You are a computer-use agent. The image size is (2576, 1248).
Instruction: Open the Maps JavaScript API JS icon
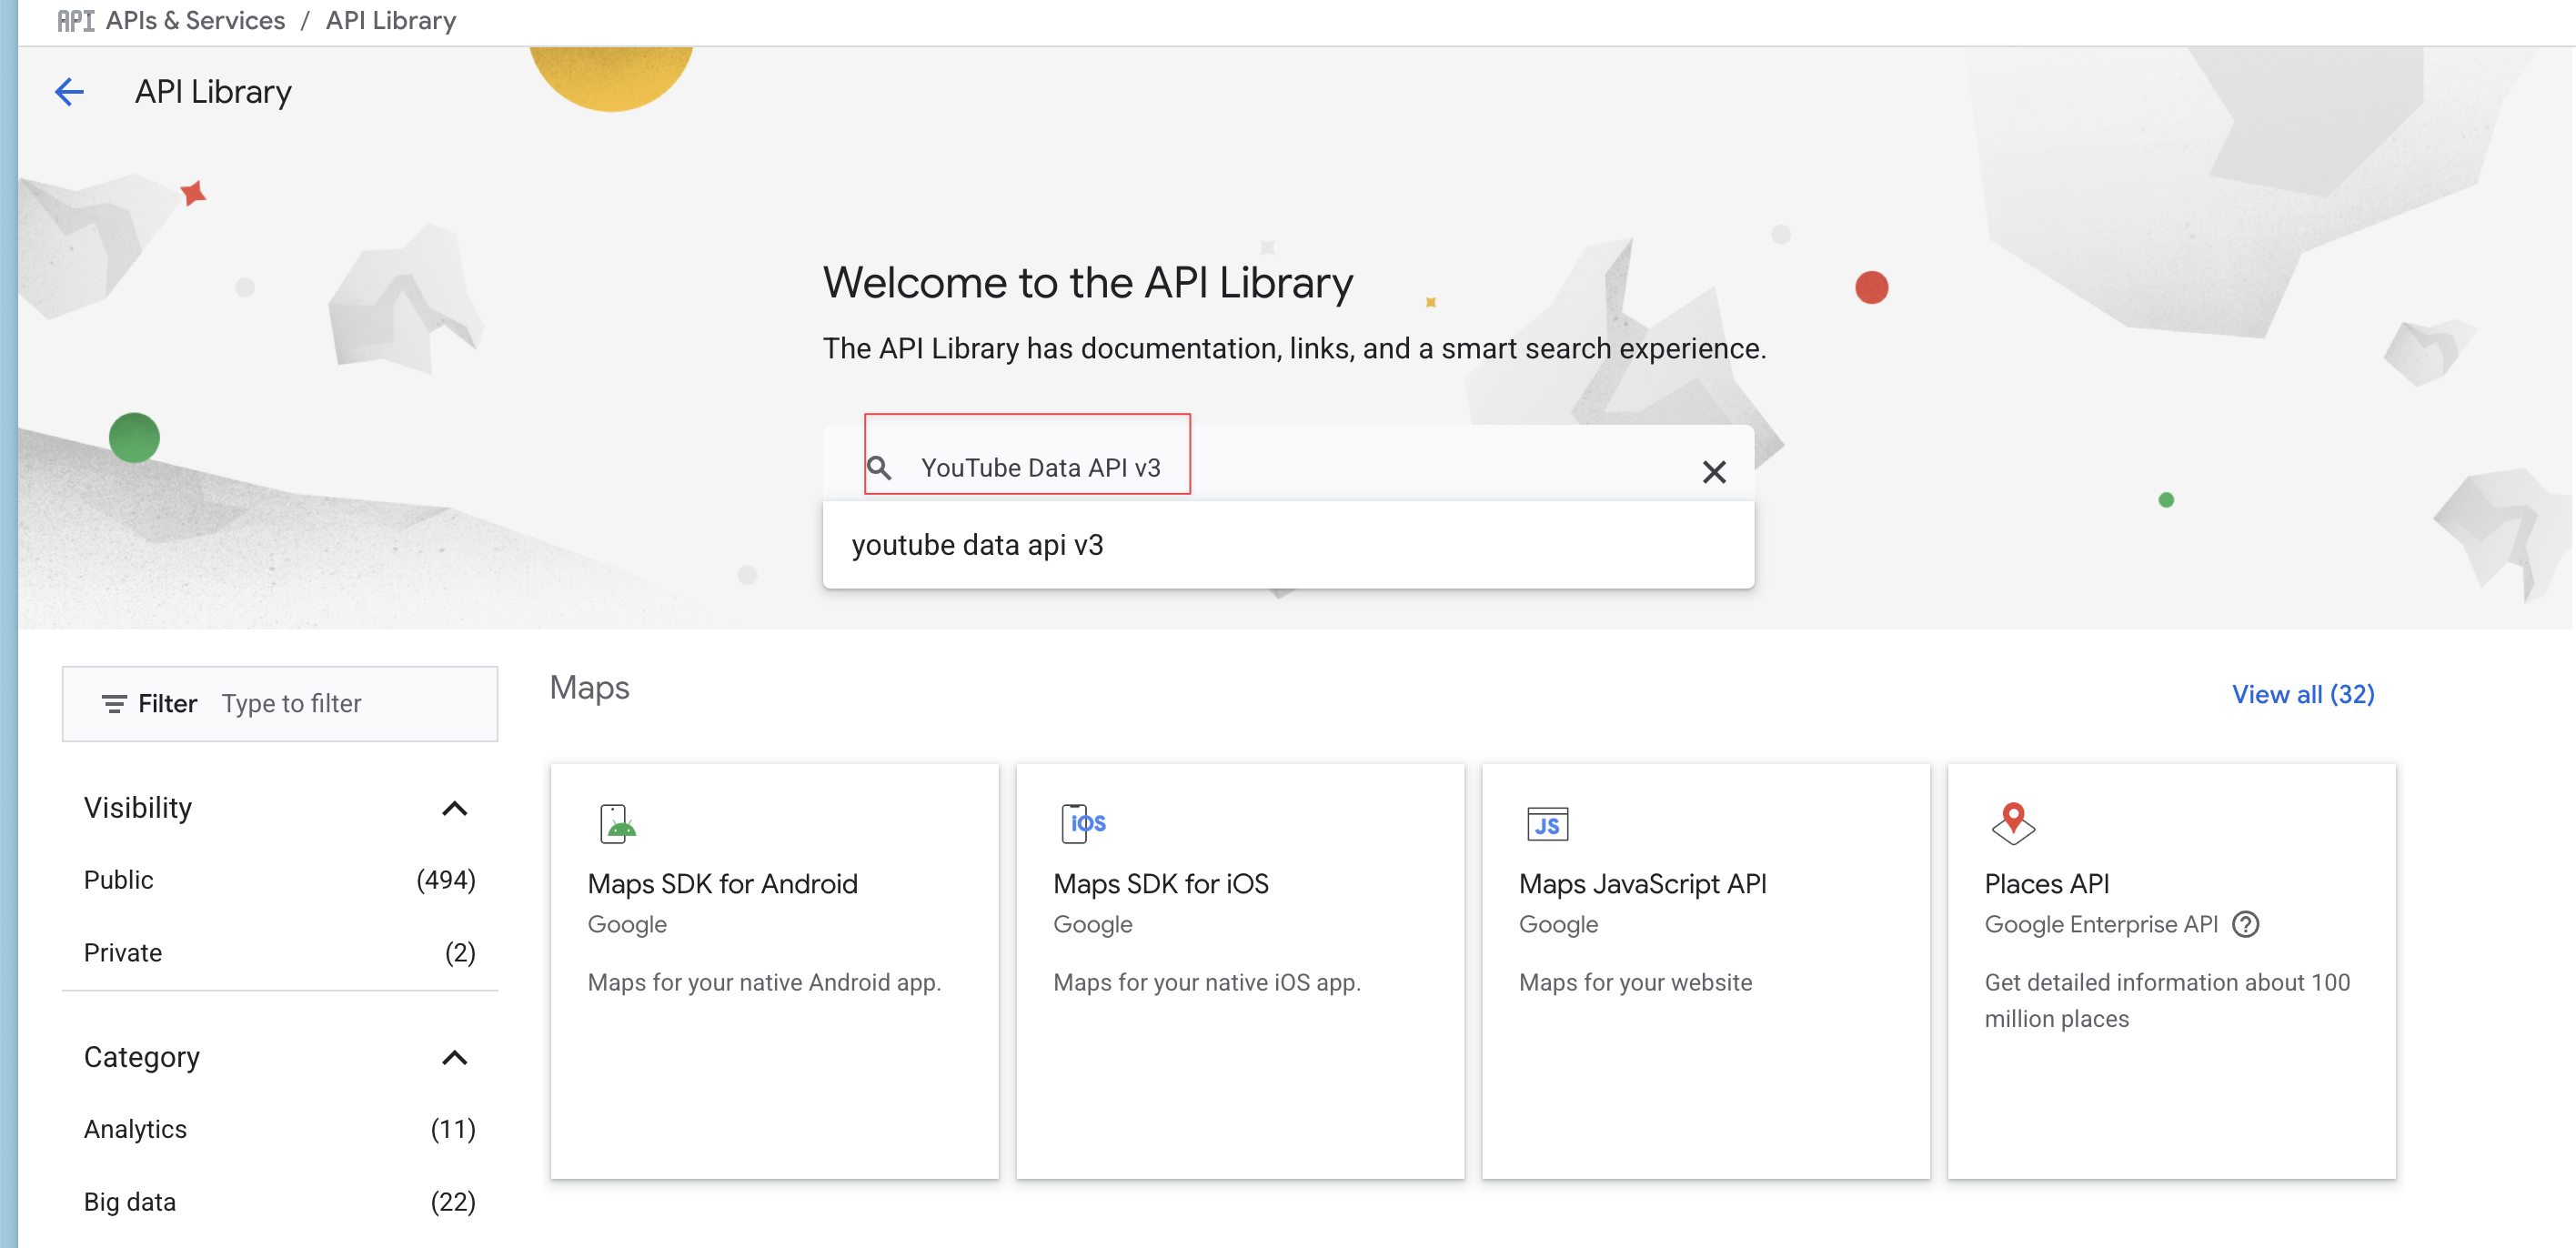[x=1547, y=824]
